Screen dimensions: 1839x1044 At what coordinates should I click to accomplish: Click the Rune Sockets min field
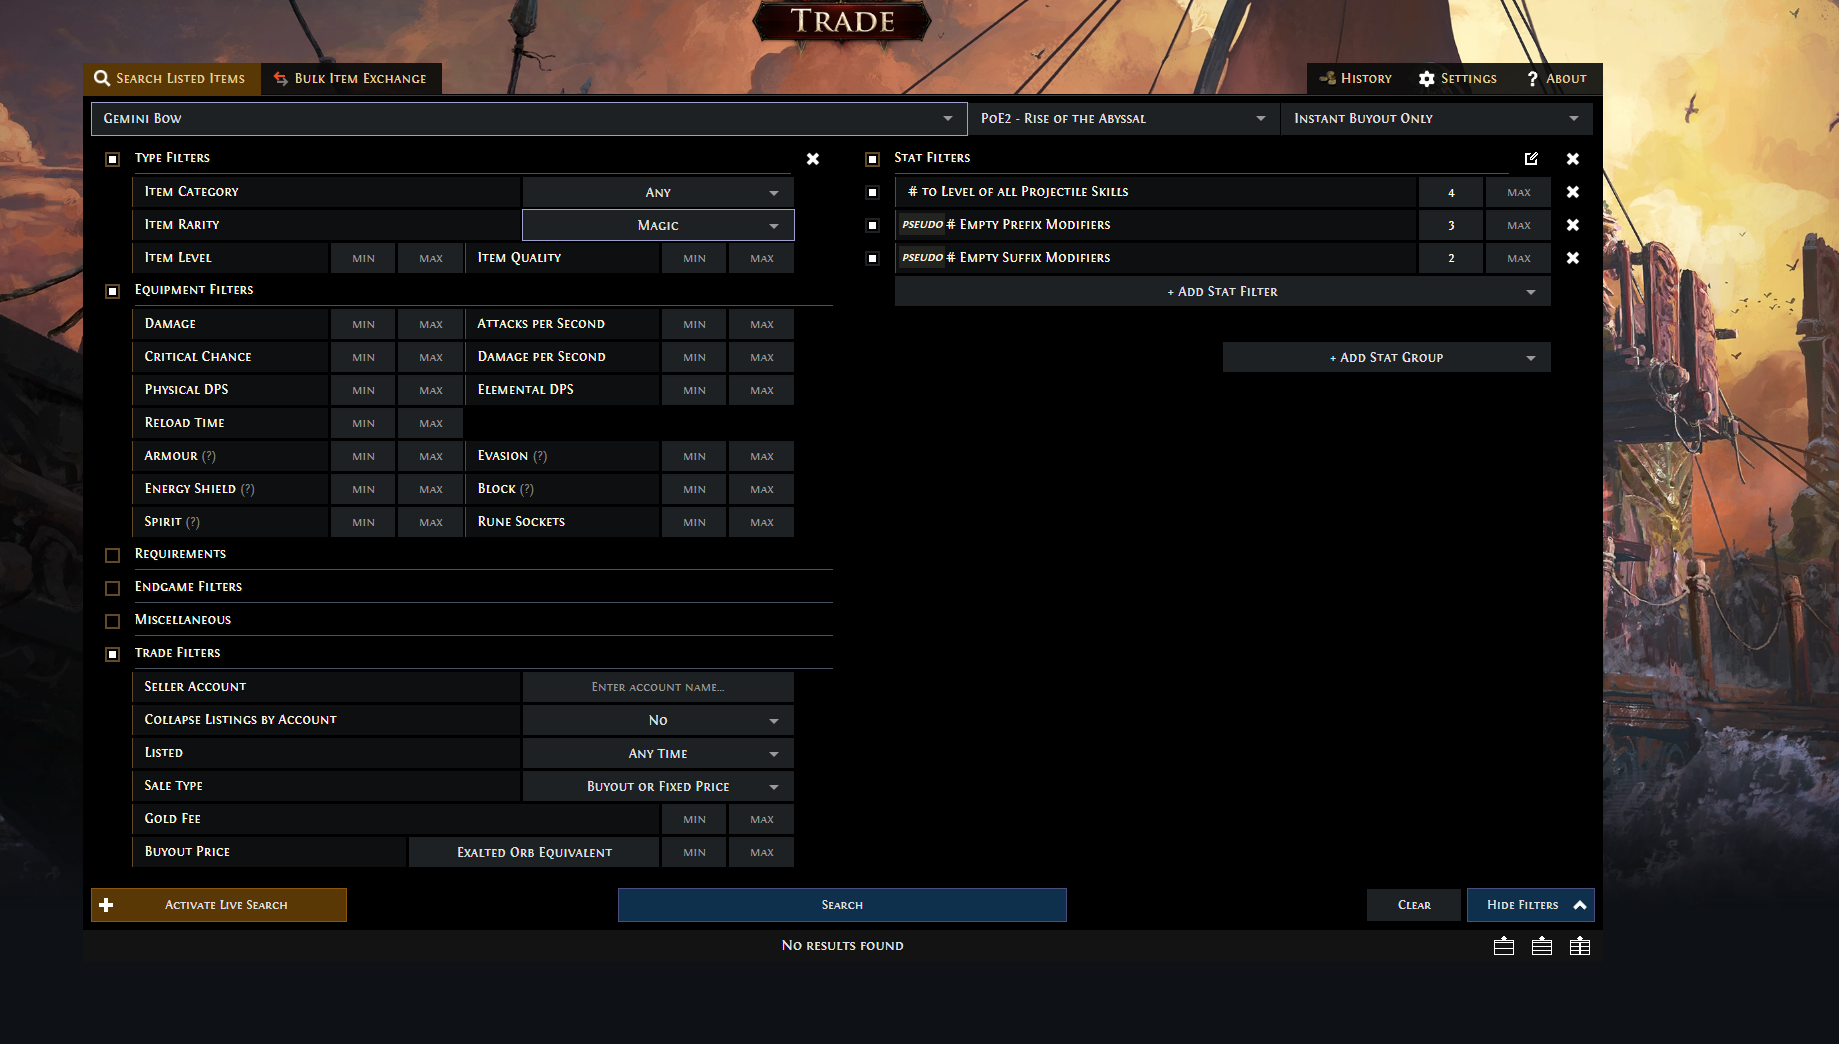coord(694,522)
